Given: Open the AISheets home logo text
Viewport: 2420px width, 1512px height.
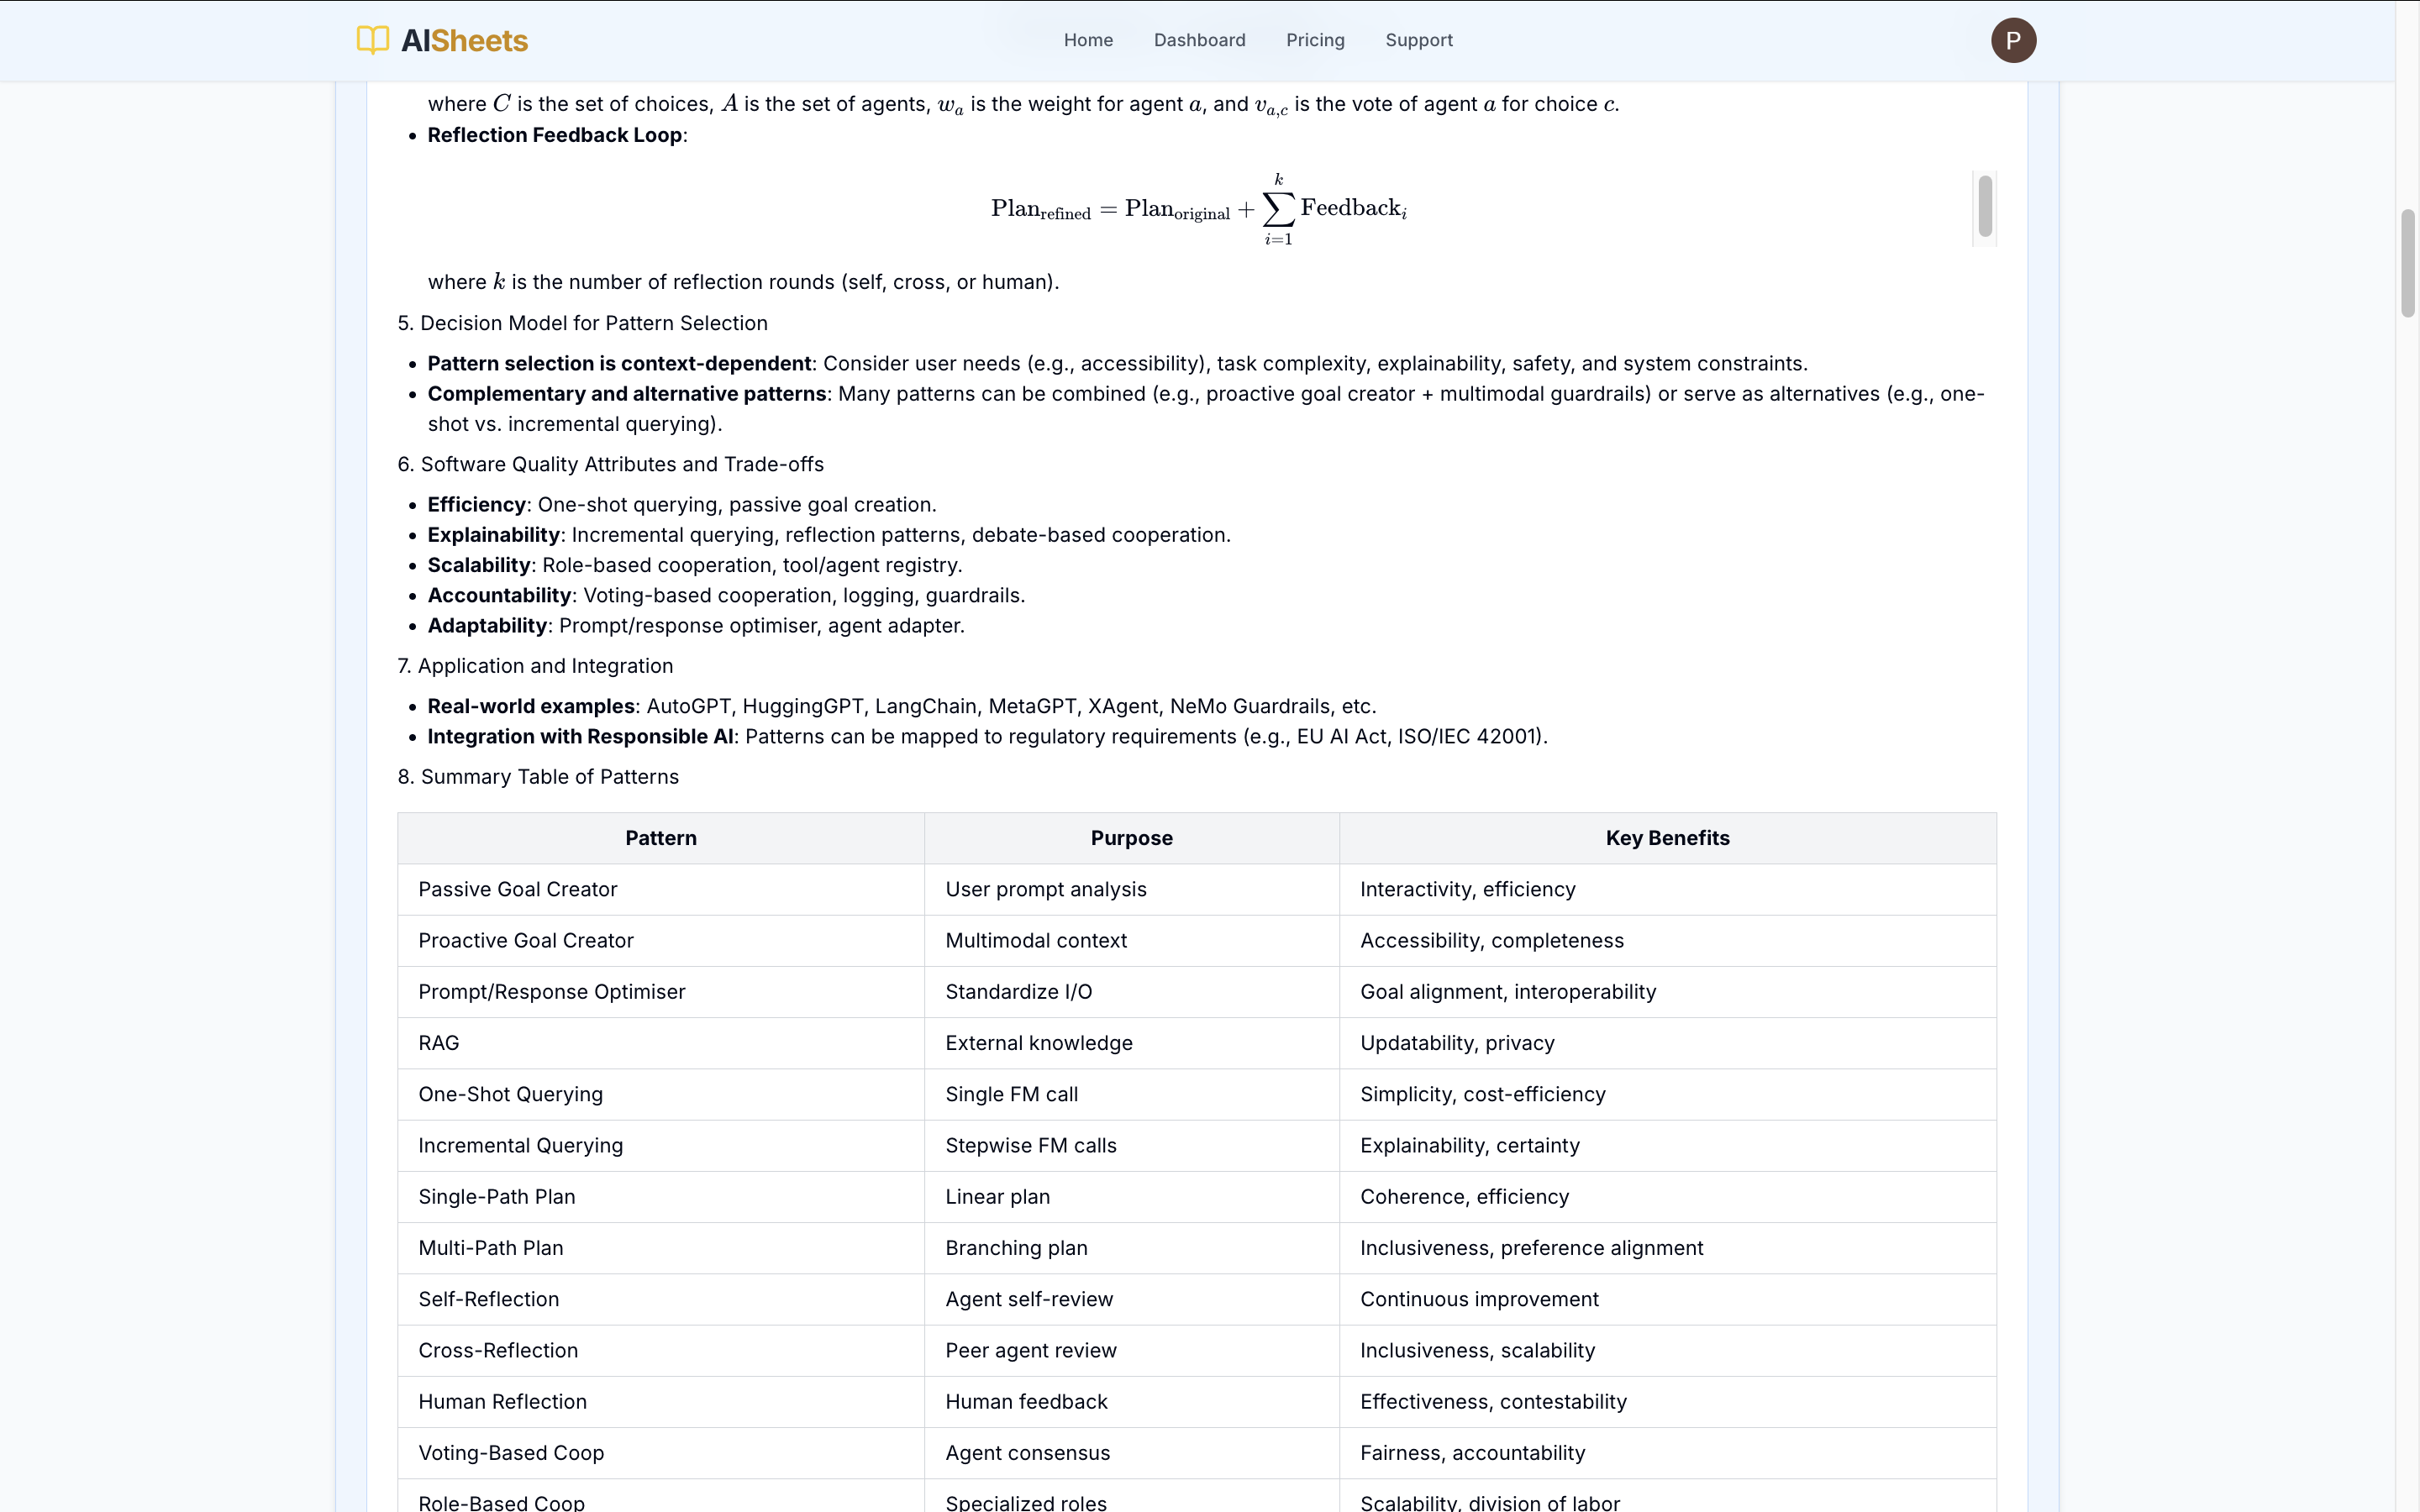Looking at the screenshot, I should 464,40.
